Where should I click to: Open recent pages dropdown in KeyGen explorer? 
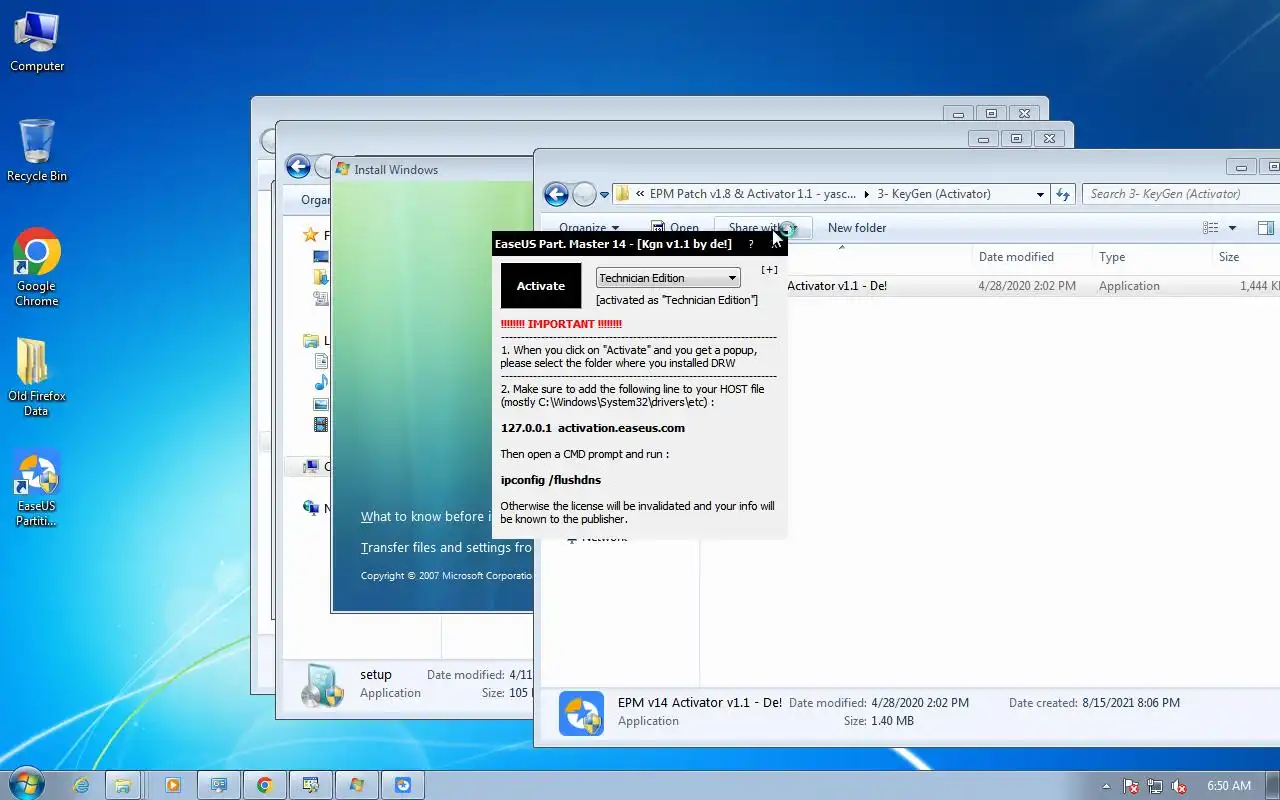click(604, 195)
